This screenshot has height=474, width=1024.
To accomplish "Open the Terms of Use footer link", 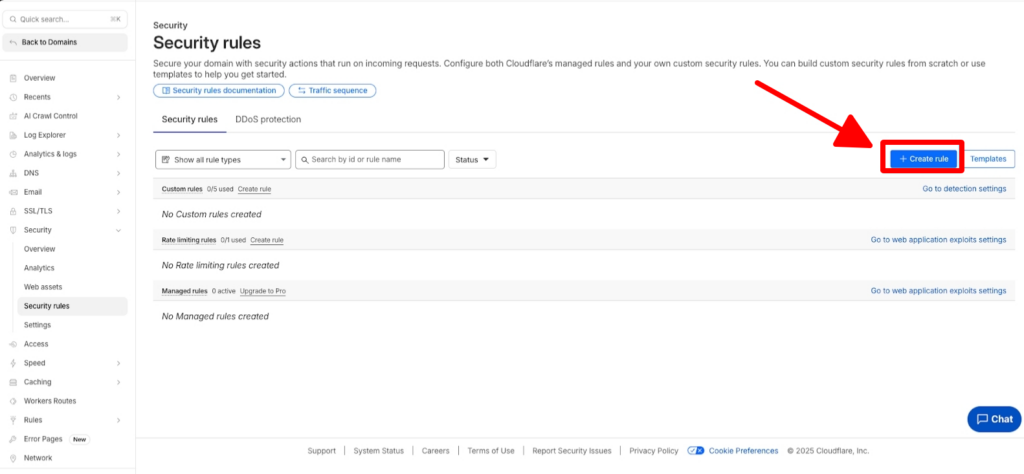I will tap(491, 450).
